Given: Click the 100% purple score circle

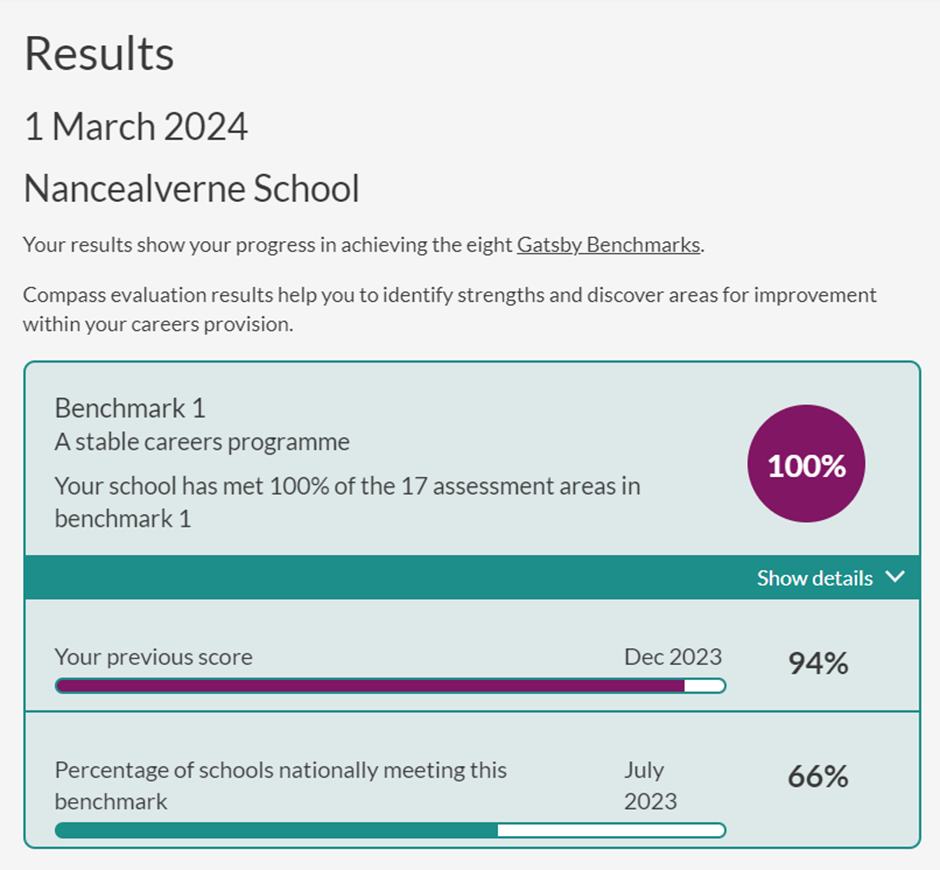Looking at the screenshot, I should click(x=806, y=463).
